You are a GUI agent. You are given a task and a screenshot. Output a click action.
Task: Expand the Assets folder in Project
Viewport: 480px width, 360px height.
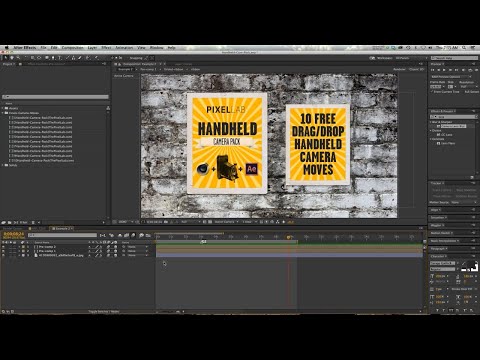pyautogui.click(x=3, y=108)
